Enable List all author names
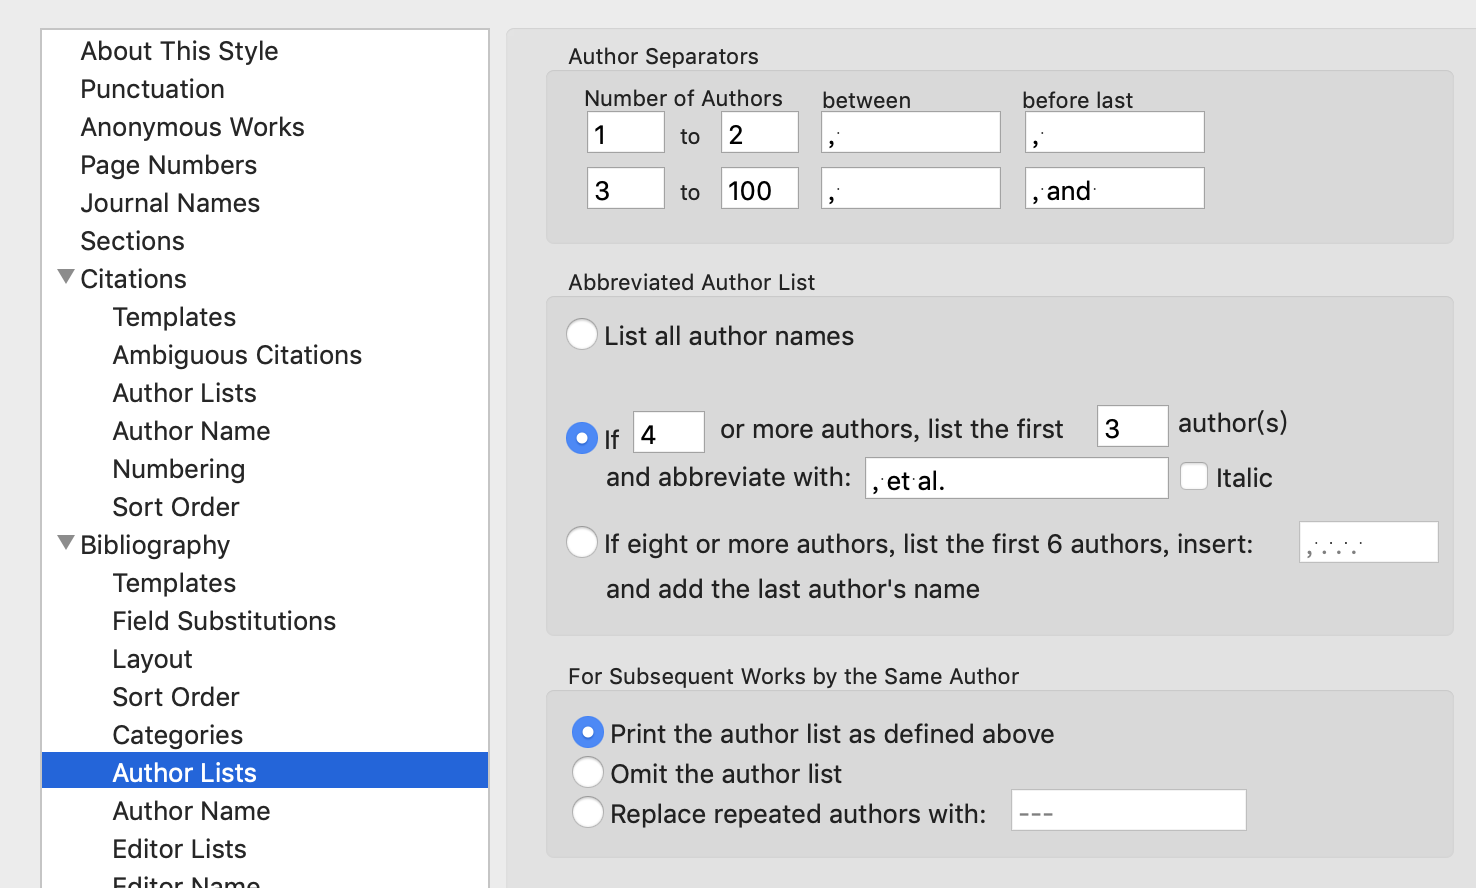This screenshot has height=888, width=1476. (x=582, y=334)
